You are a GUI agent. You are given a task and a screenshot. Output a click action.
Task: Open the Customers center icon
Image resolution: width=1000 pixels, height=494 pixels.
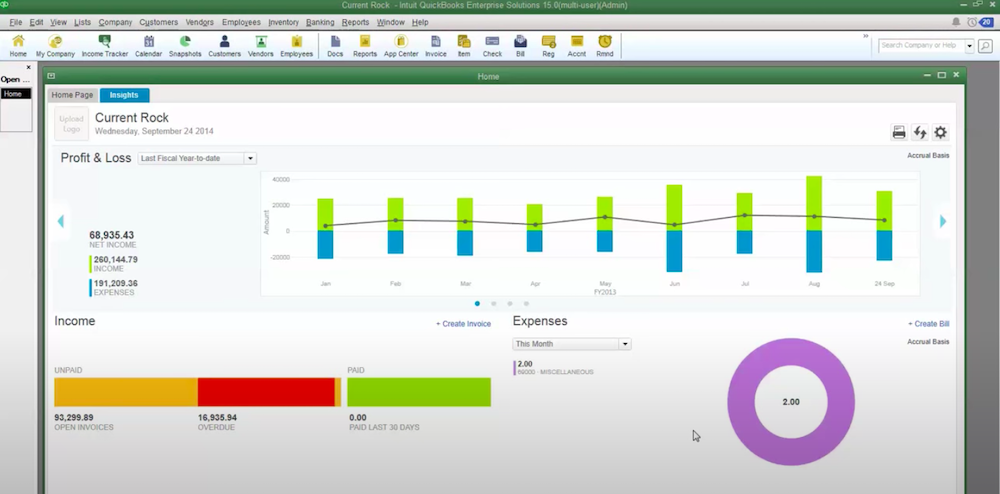tap(224, 46)
